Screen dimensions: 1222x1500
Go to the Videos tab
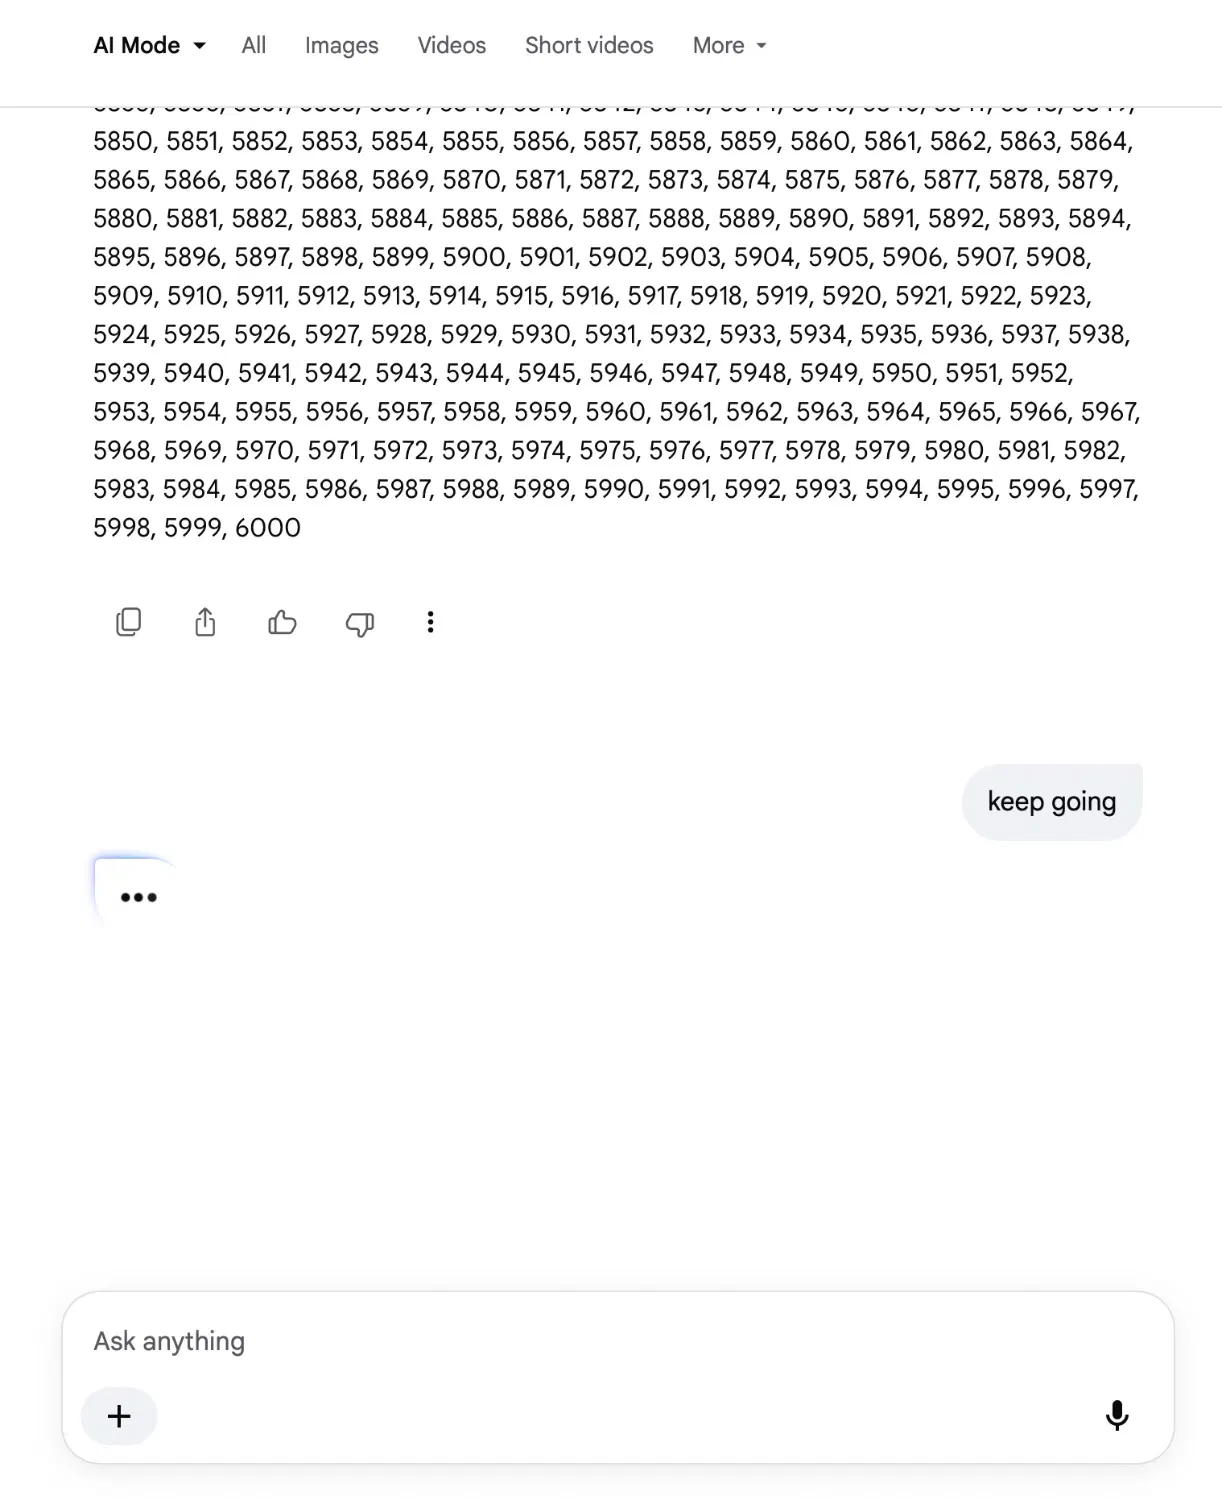pyautogui.click(x=452, y=45)
